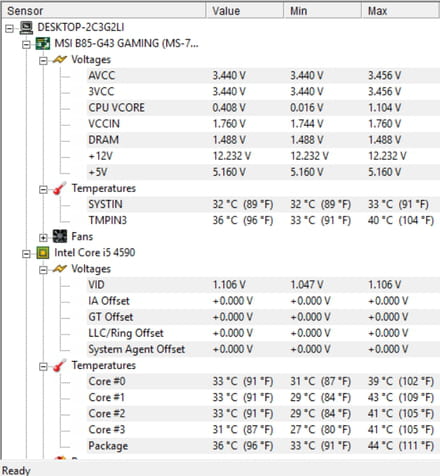Collapse the DESKTOP-2C3G2LI root node
Image resolution: width=440 pixels, height=476 pixels.
pos(9,28)
